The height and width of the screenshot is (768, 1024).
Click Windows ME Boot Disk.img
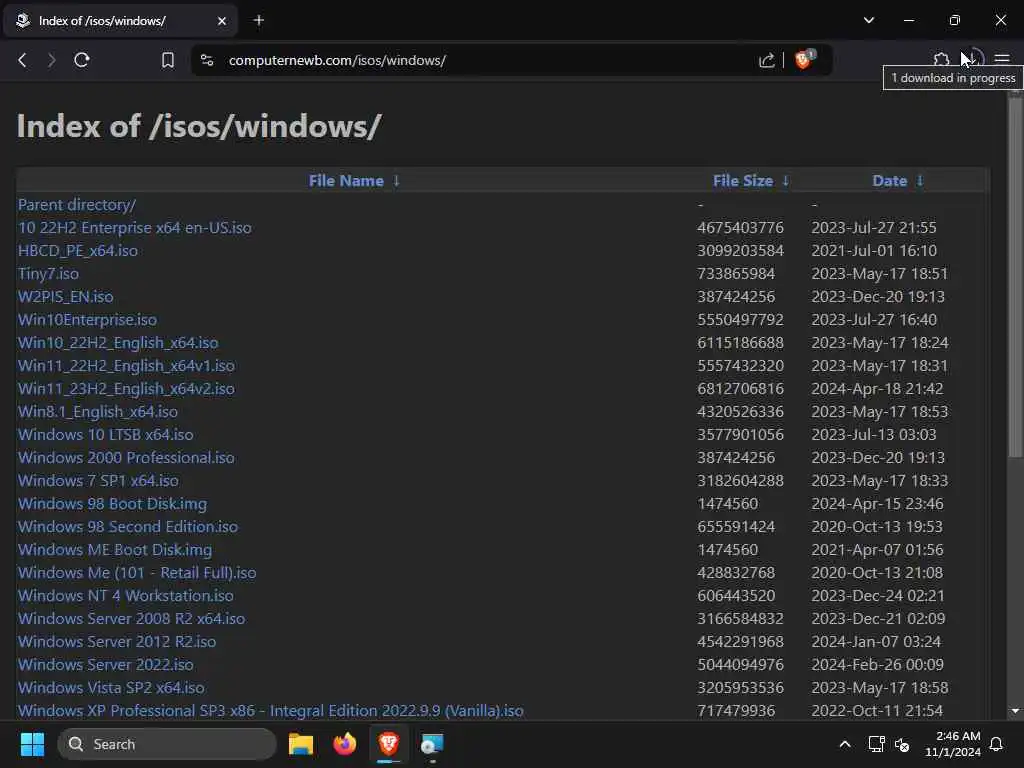click(115, 550)
